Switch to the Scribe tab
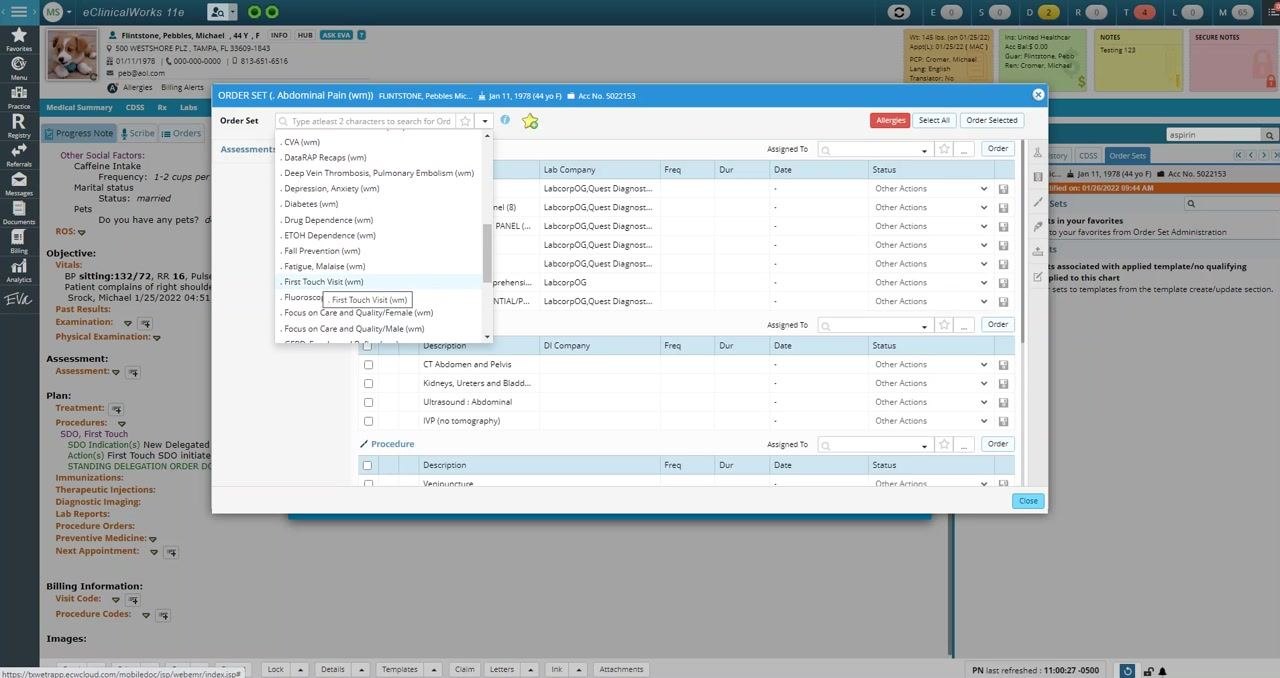This screenshot has height=678, width=1280. click(137, 133)
